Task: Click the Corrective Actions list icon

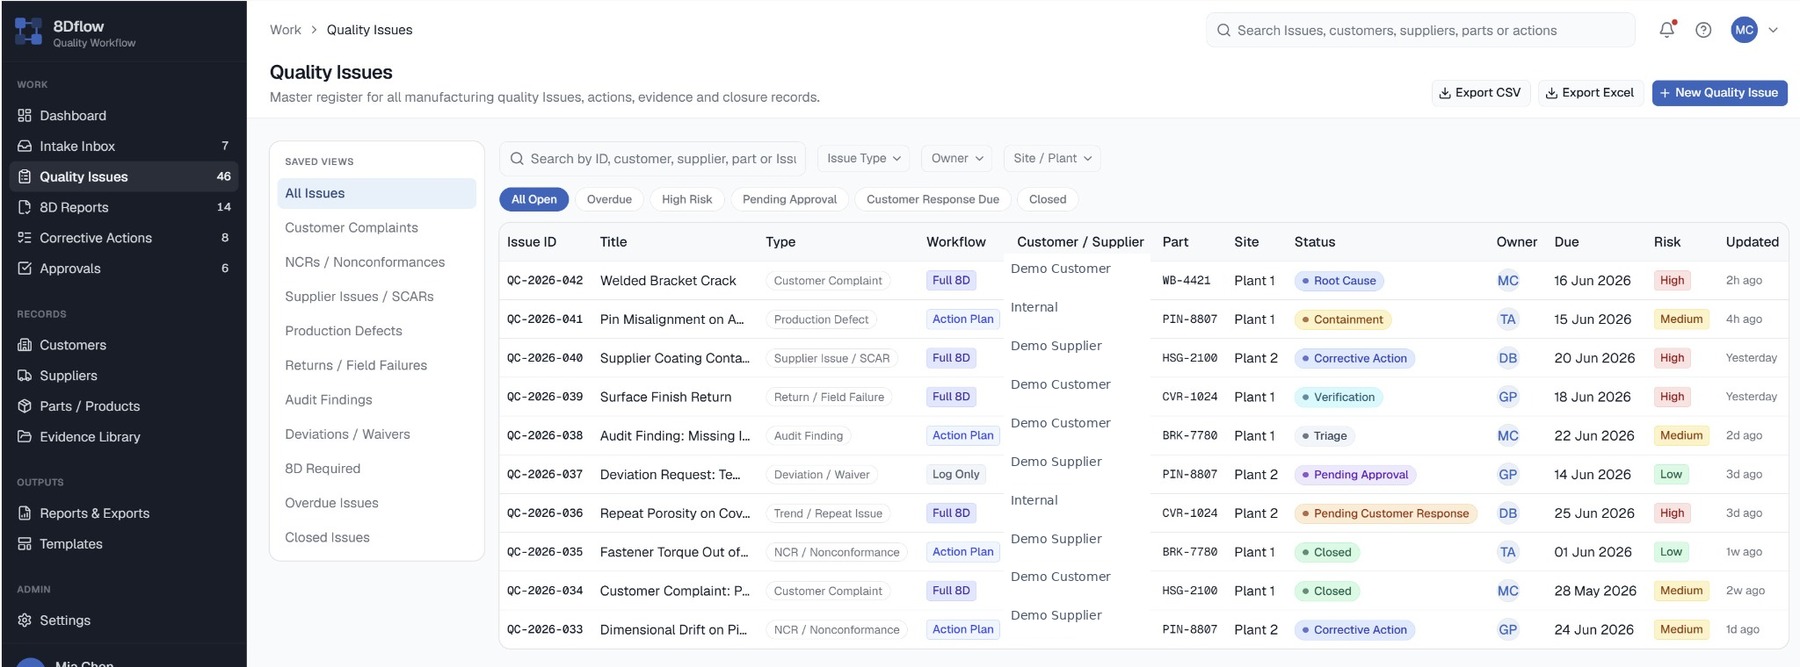Action: coord(25,238)
